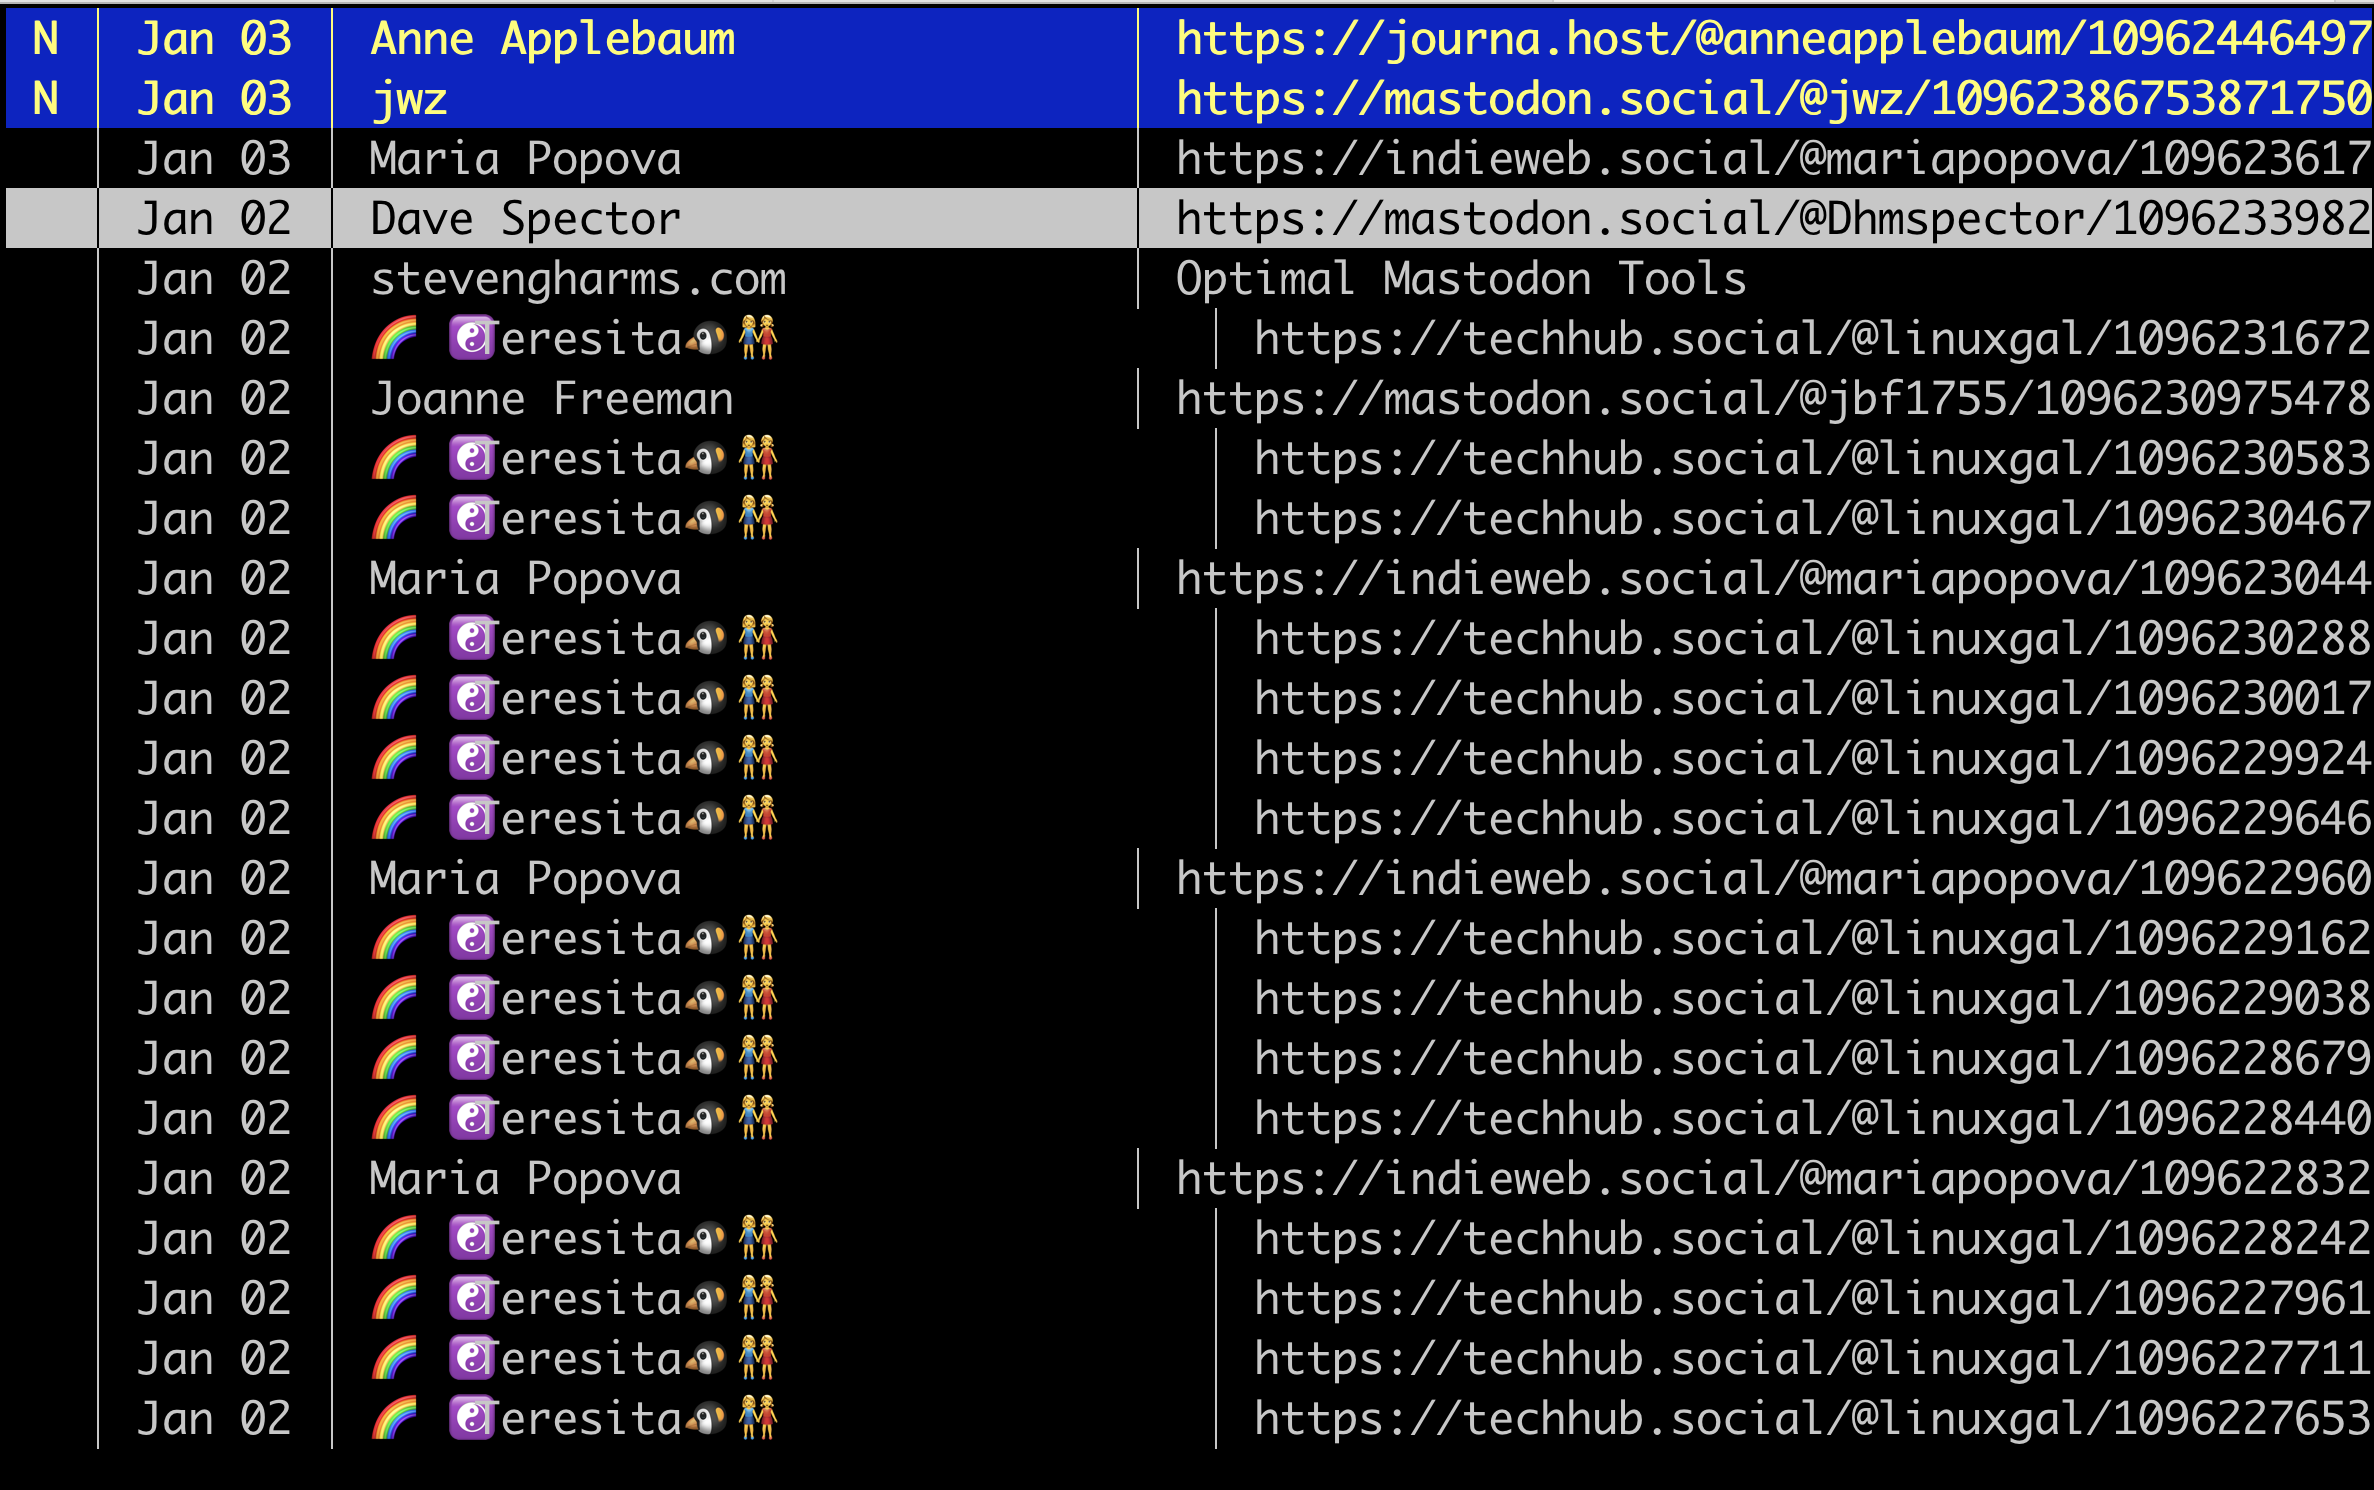
Task: Click the Jan 03 date on jwz row
Action: coord(214,99)
